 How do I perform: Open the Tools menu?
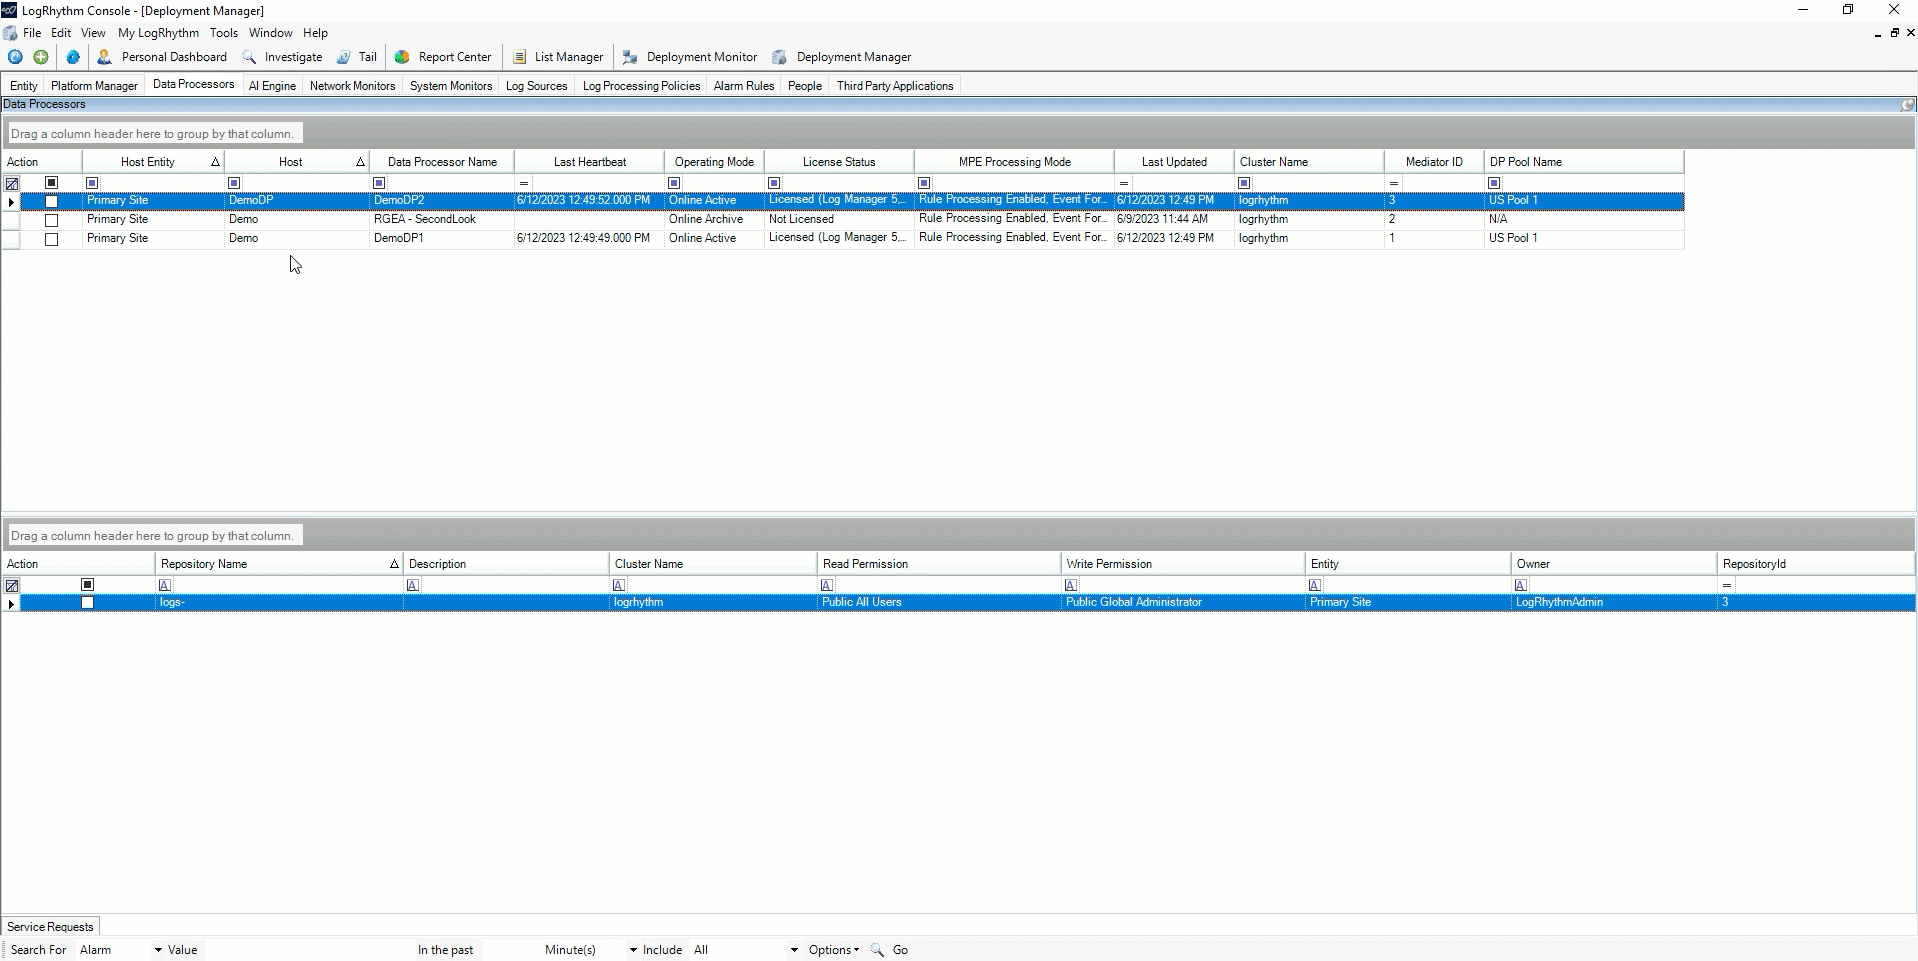(223, 33)
